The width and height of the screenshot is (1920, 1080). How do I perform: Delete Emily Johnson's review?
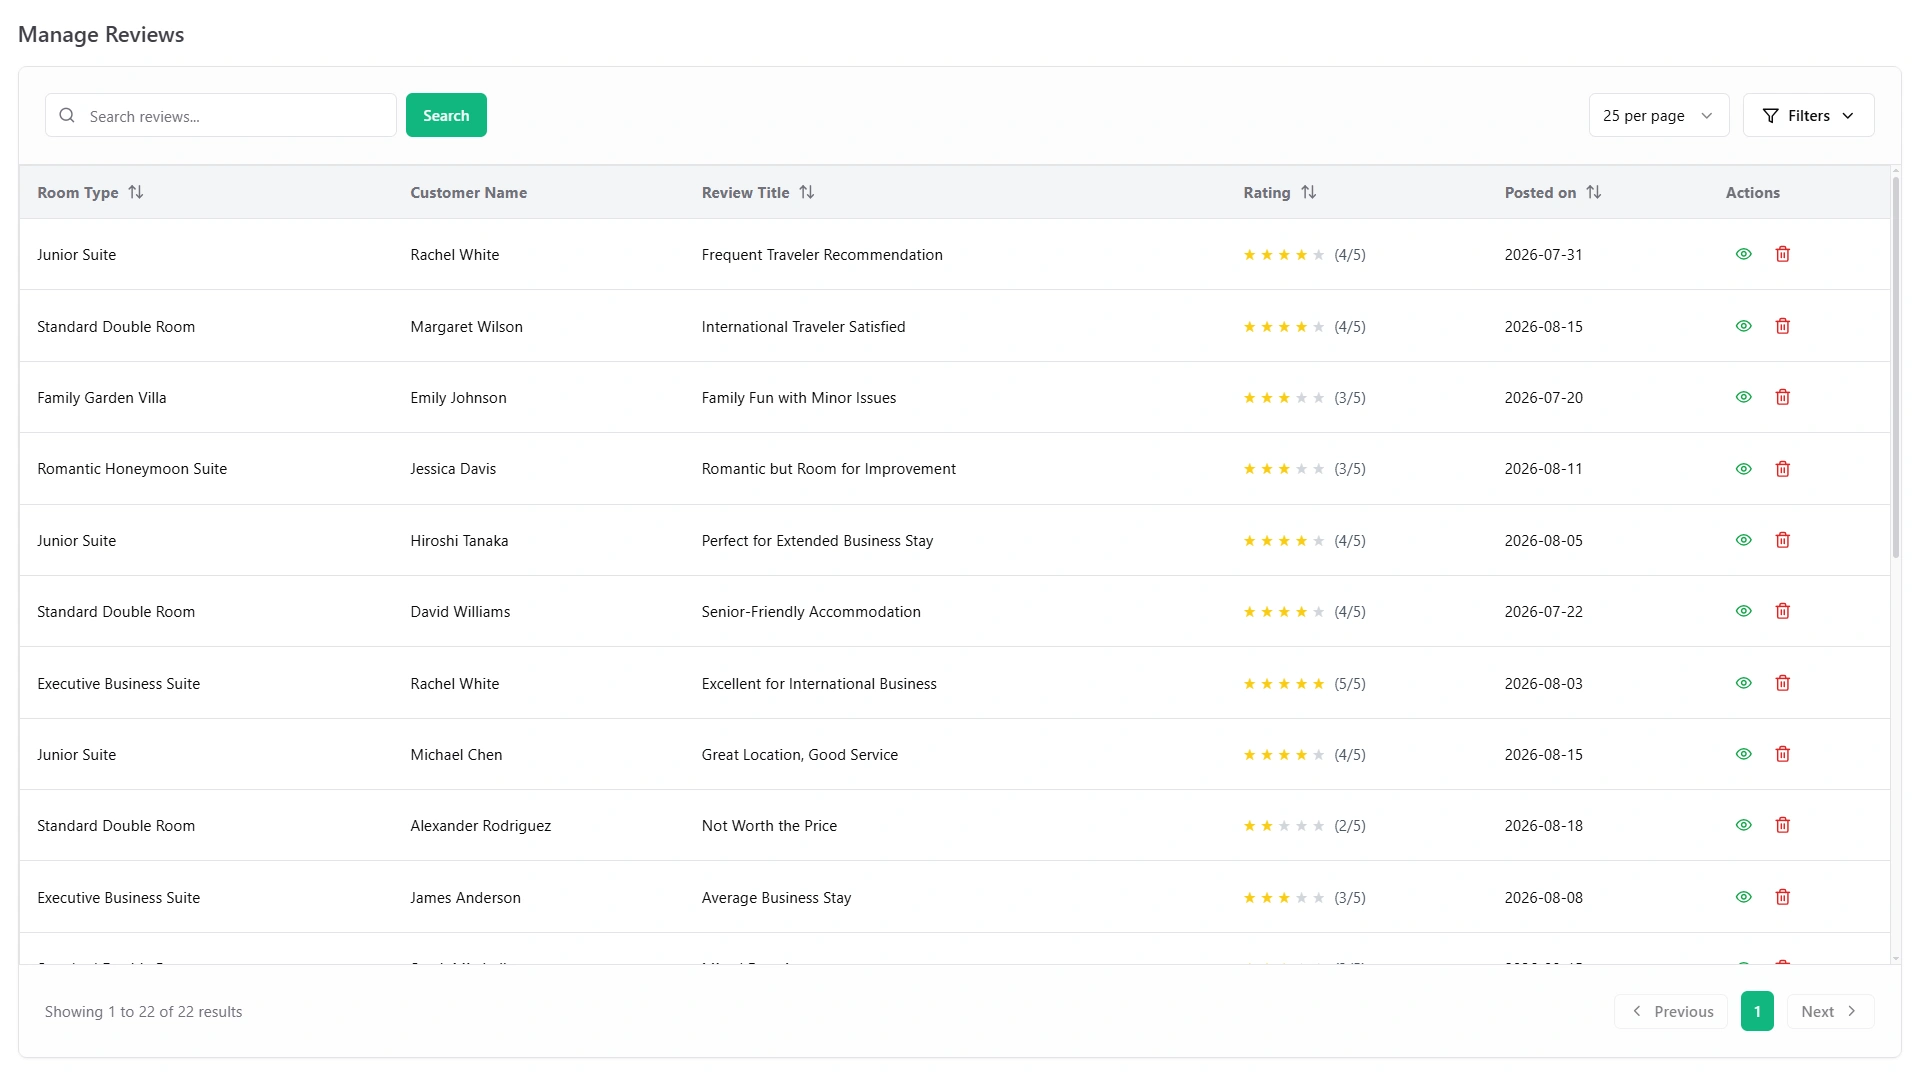tap(1782, 397)
